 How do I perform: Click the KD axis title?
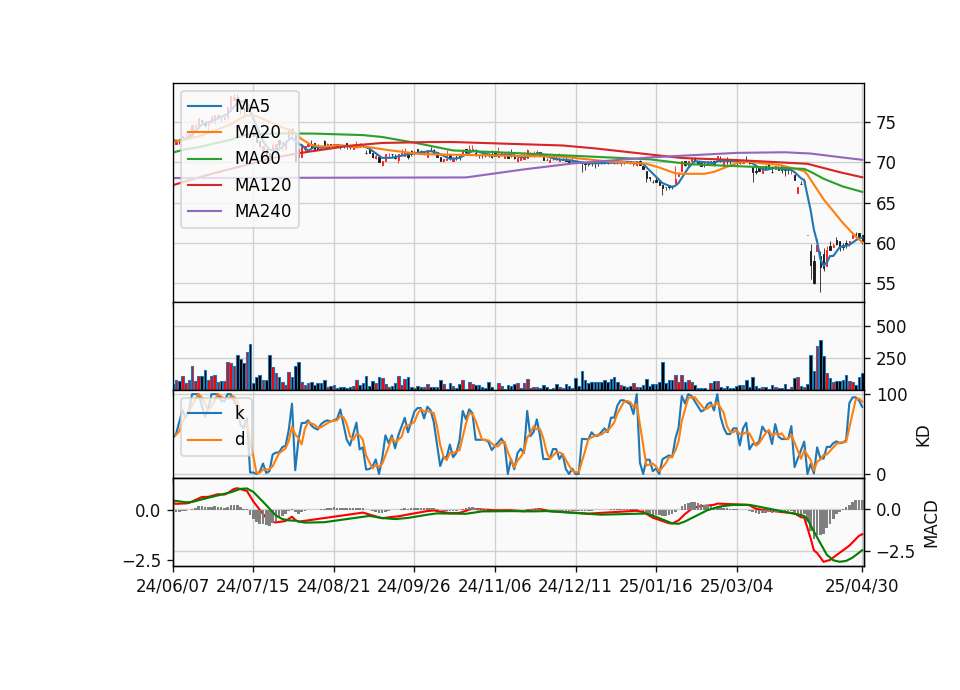pos(923,437)
